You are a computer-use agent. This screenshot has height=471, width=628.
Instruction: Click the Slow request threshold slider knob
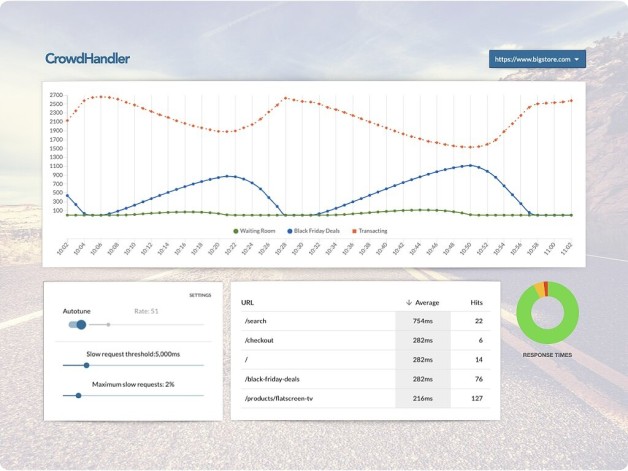[86, 365]
